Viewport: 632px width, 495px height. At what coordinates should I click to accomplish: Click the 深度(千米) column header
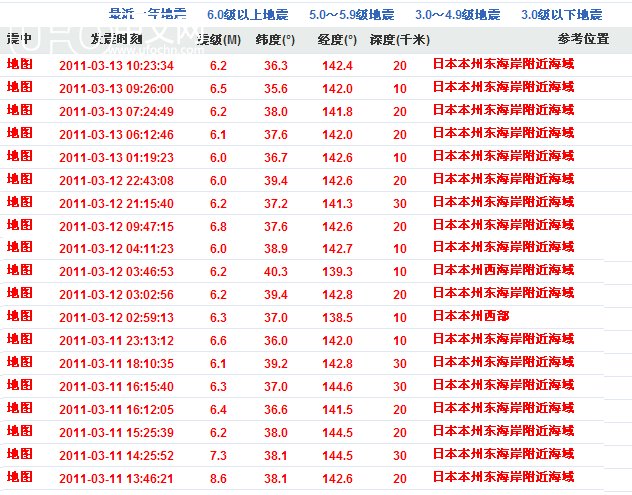click(x=399, y=40)
